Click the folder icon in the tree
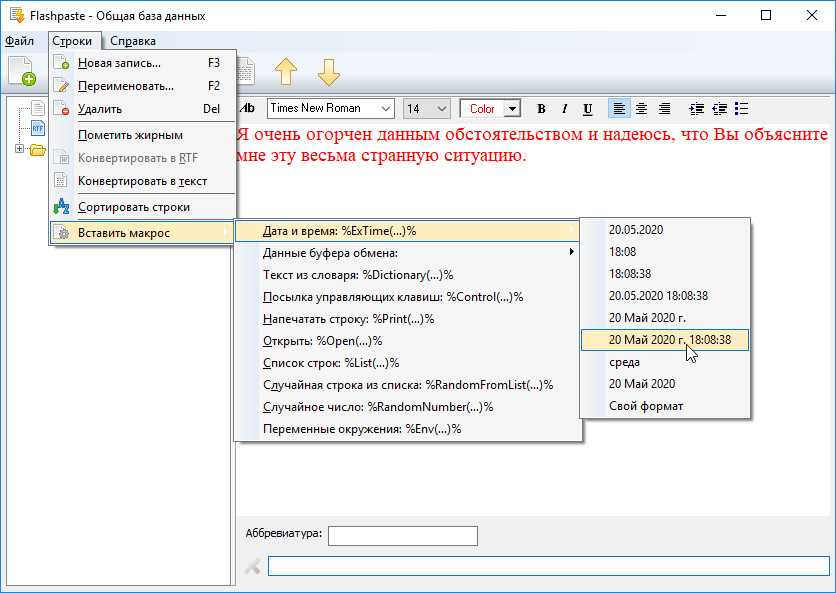Screen dimensions: 836x593 37,150
